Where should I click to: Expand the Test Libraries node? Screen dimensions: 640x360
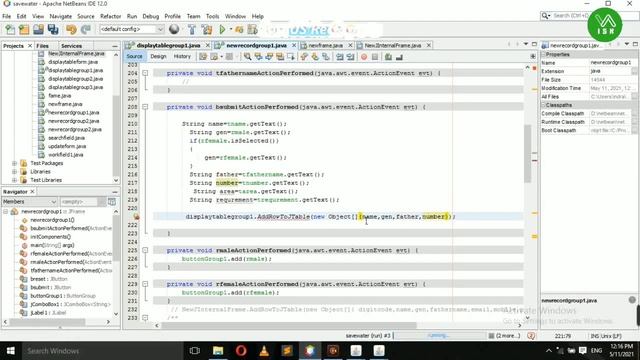[x=14, y=180]
